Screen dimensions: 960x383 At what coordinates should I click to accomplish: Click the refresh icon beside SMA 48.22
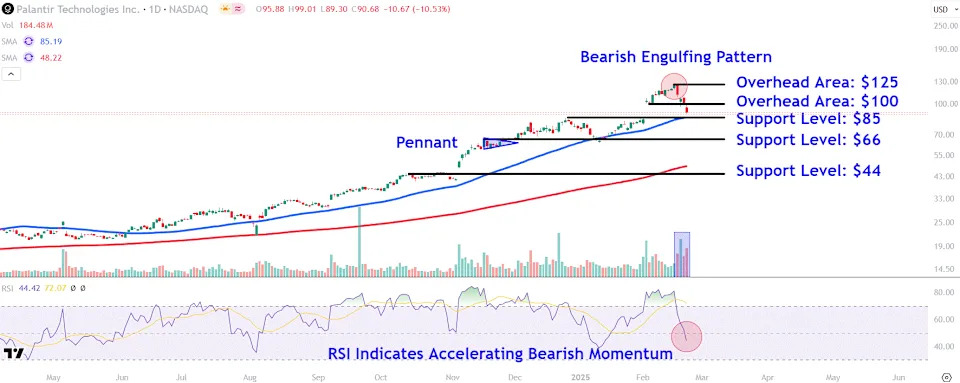(x=28, y=58)
